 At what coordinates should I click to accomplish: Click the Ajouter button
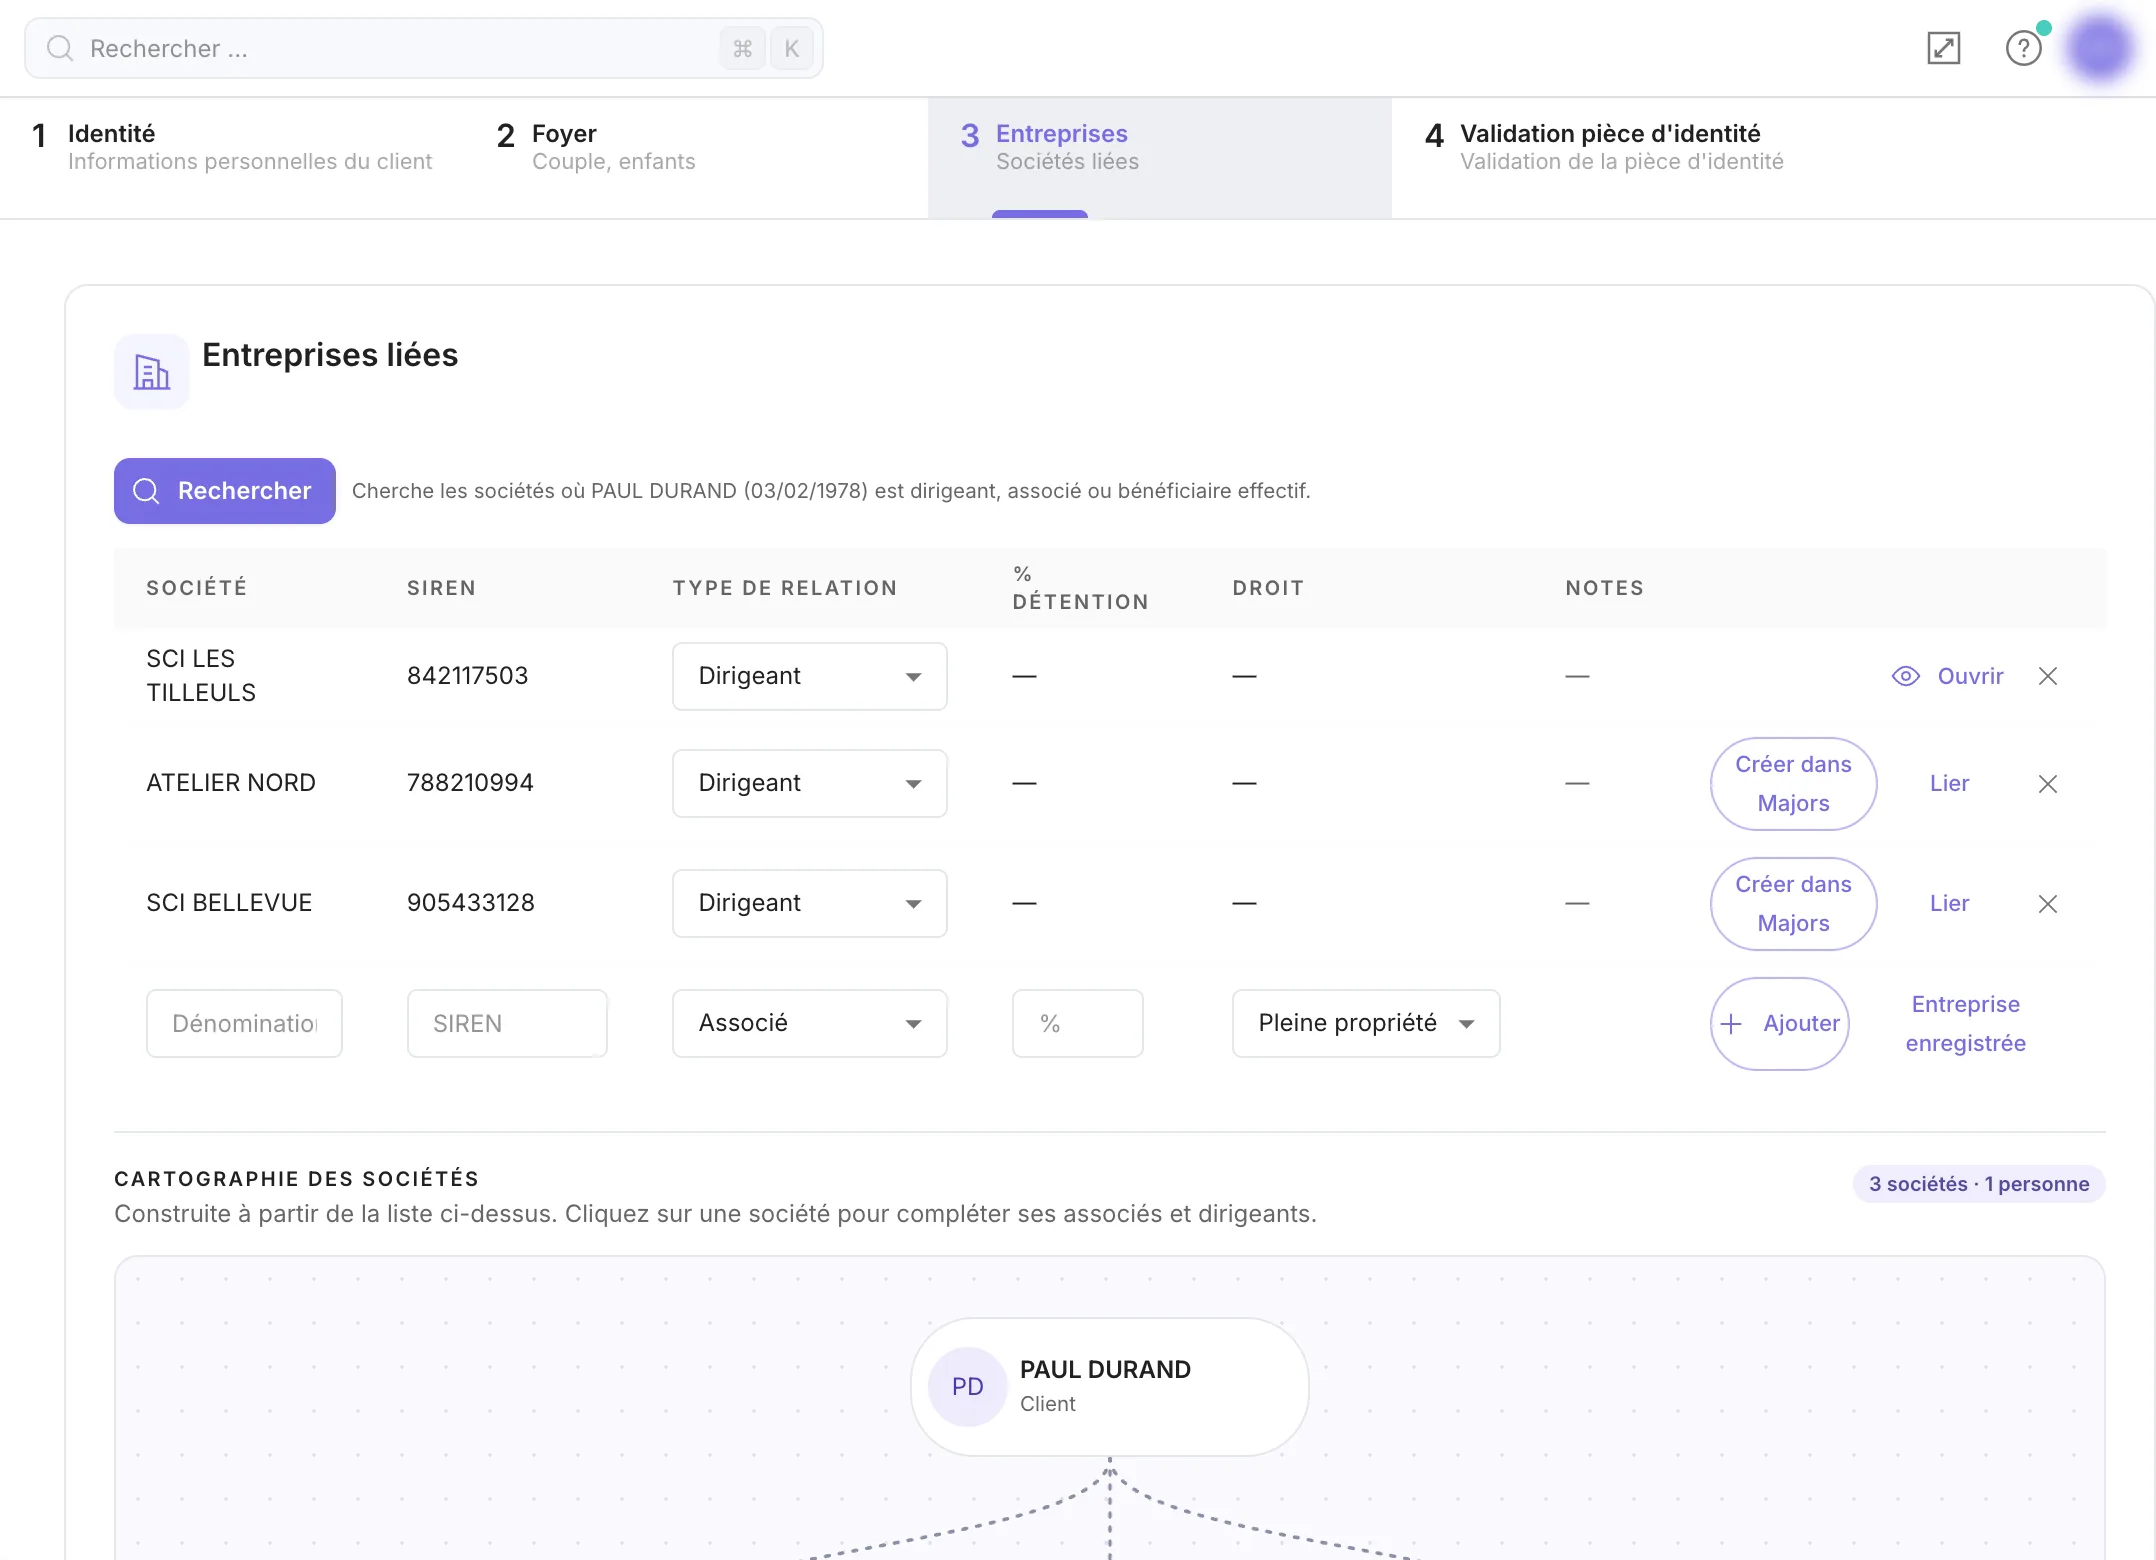click(x=1780, y=1024)
